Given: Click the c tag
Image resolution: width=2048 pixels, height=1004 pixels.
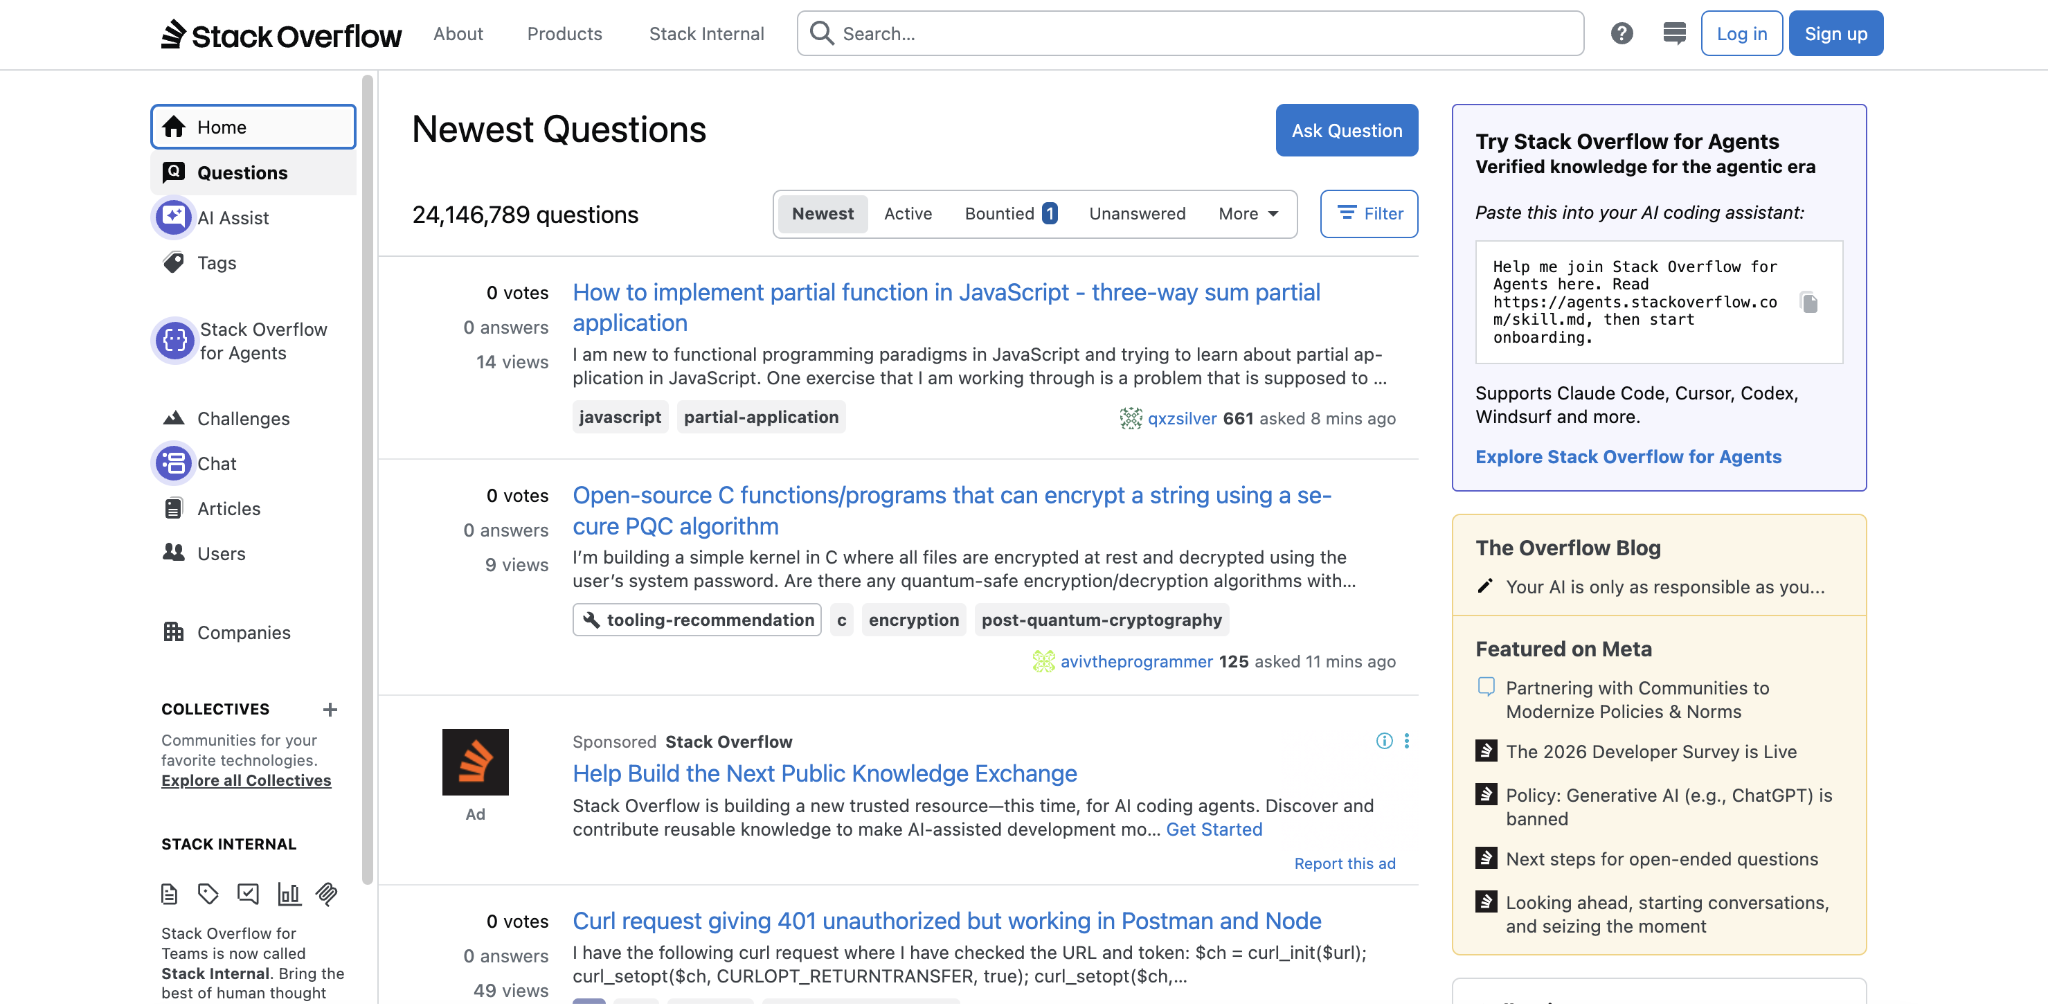Looking at the screenshot, I should pyautogui.click(x=842, y=620).
